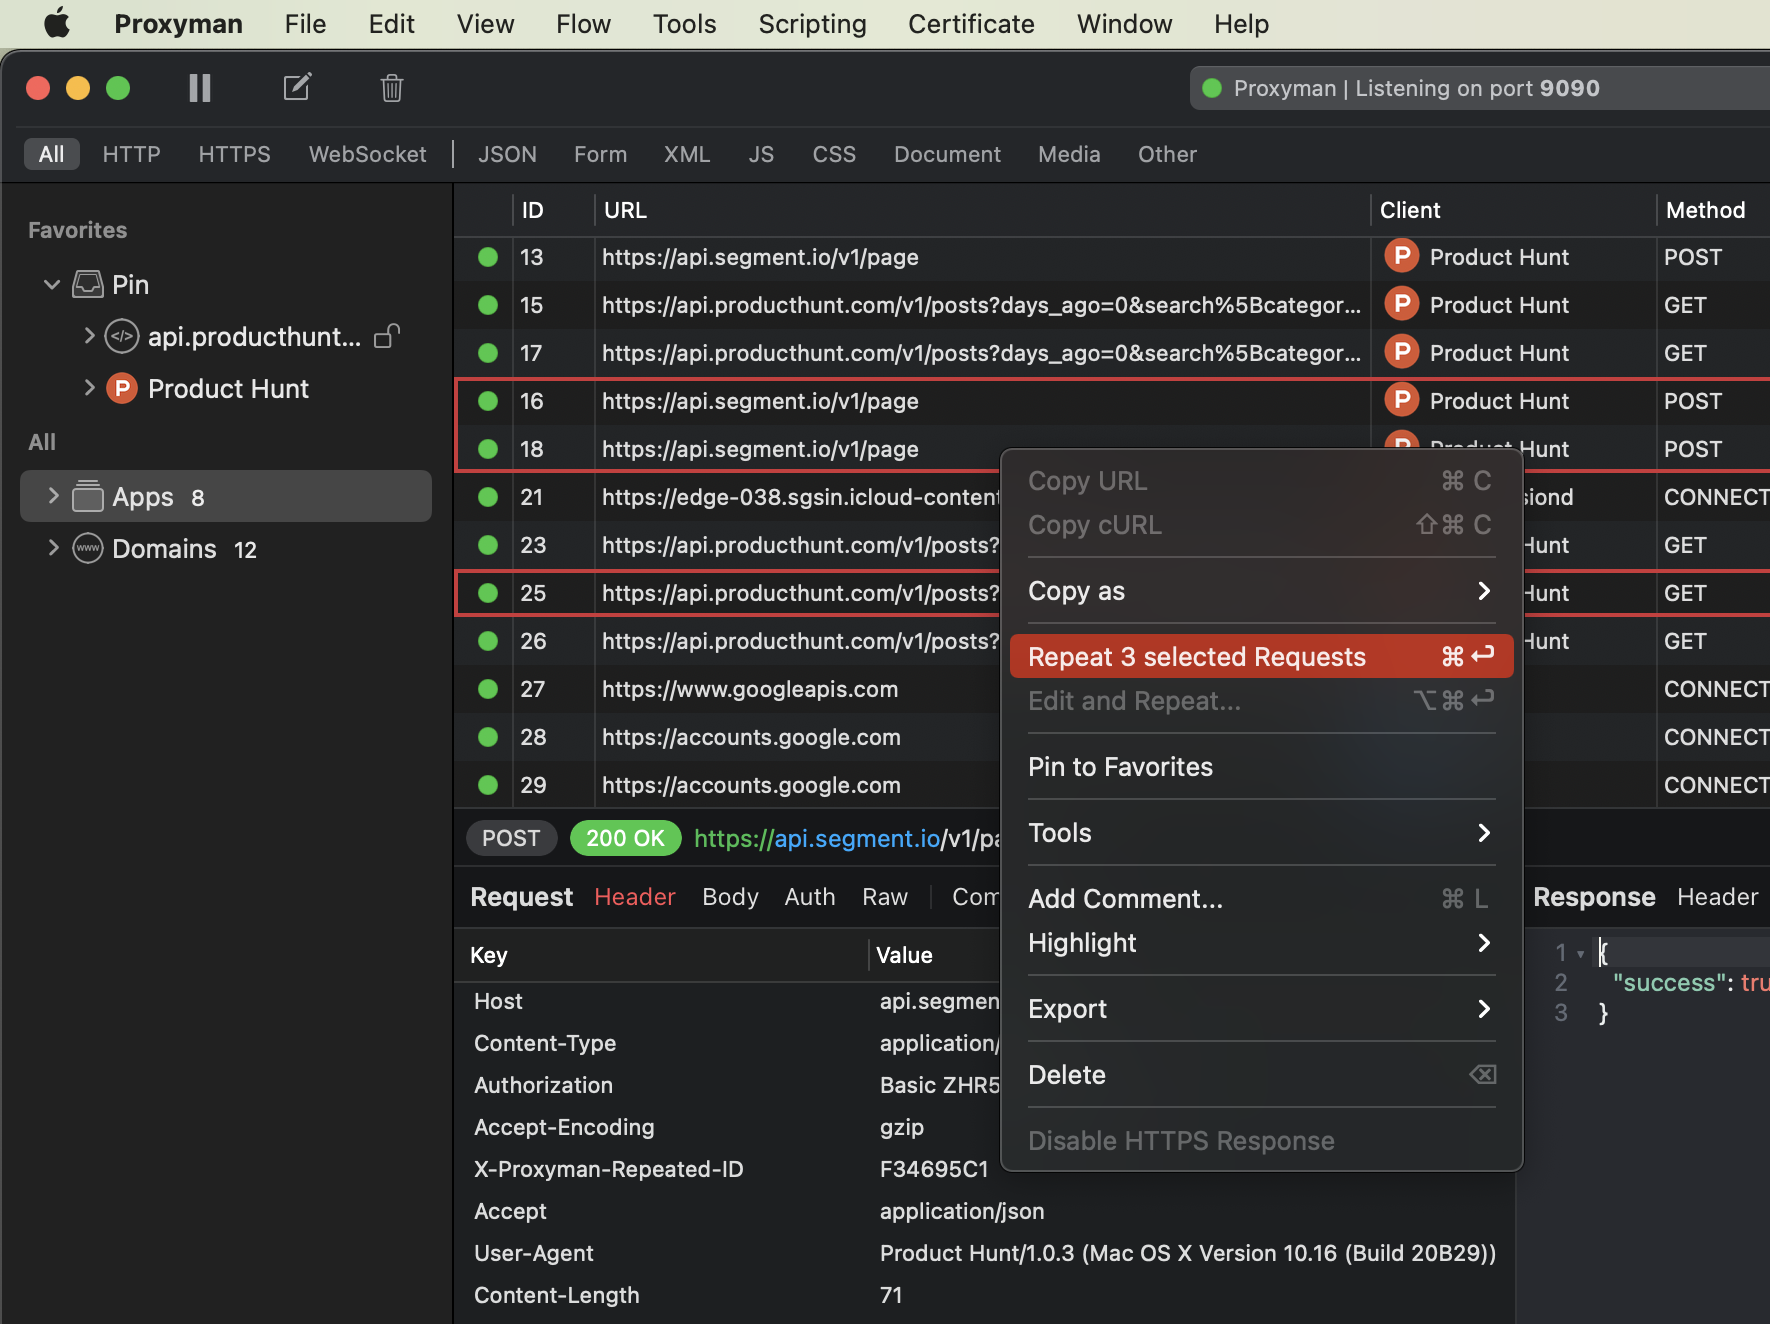Choose Repeat 3 selected Requests
Screen dimensions: 1770x1324
(x=1197, y=656)
